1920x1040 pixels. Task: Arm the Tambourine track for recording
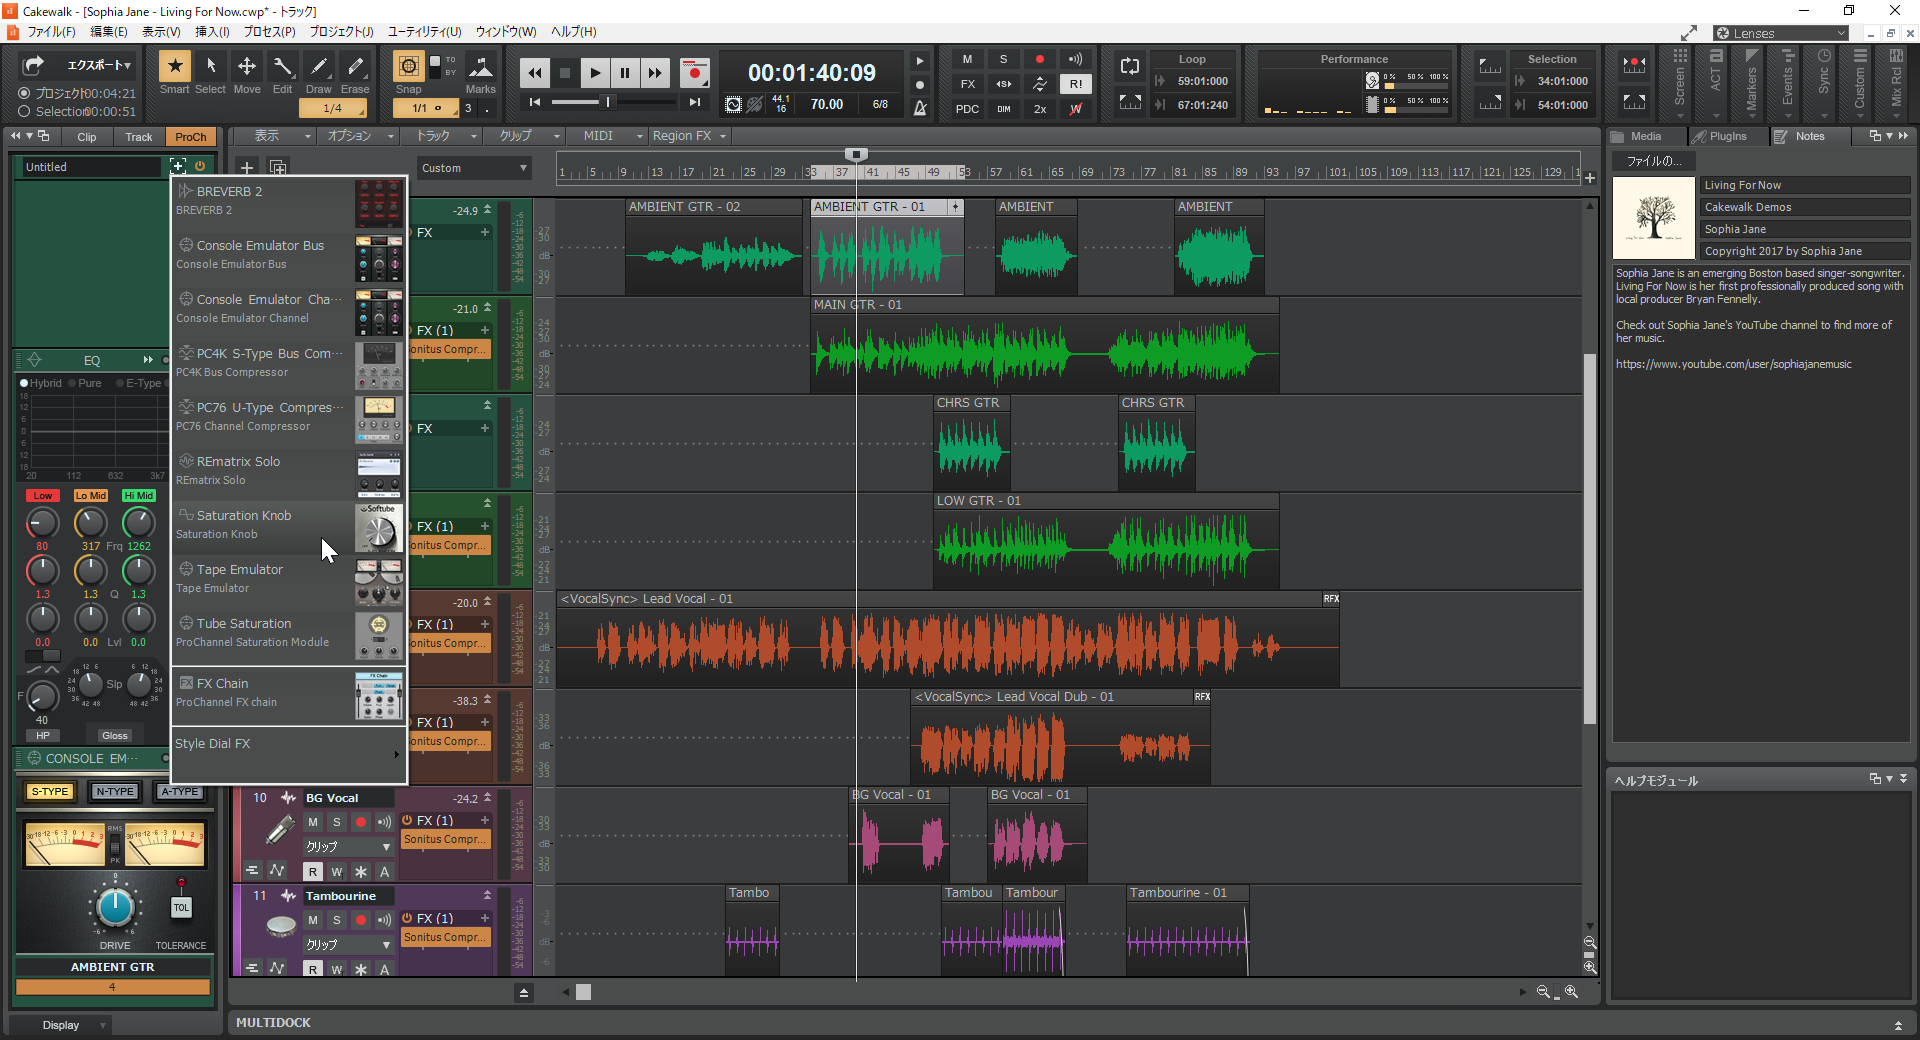pos(361,920)
